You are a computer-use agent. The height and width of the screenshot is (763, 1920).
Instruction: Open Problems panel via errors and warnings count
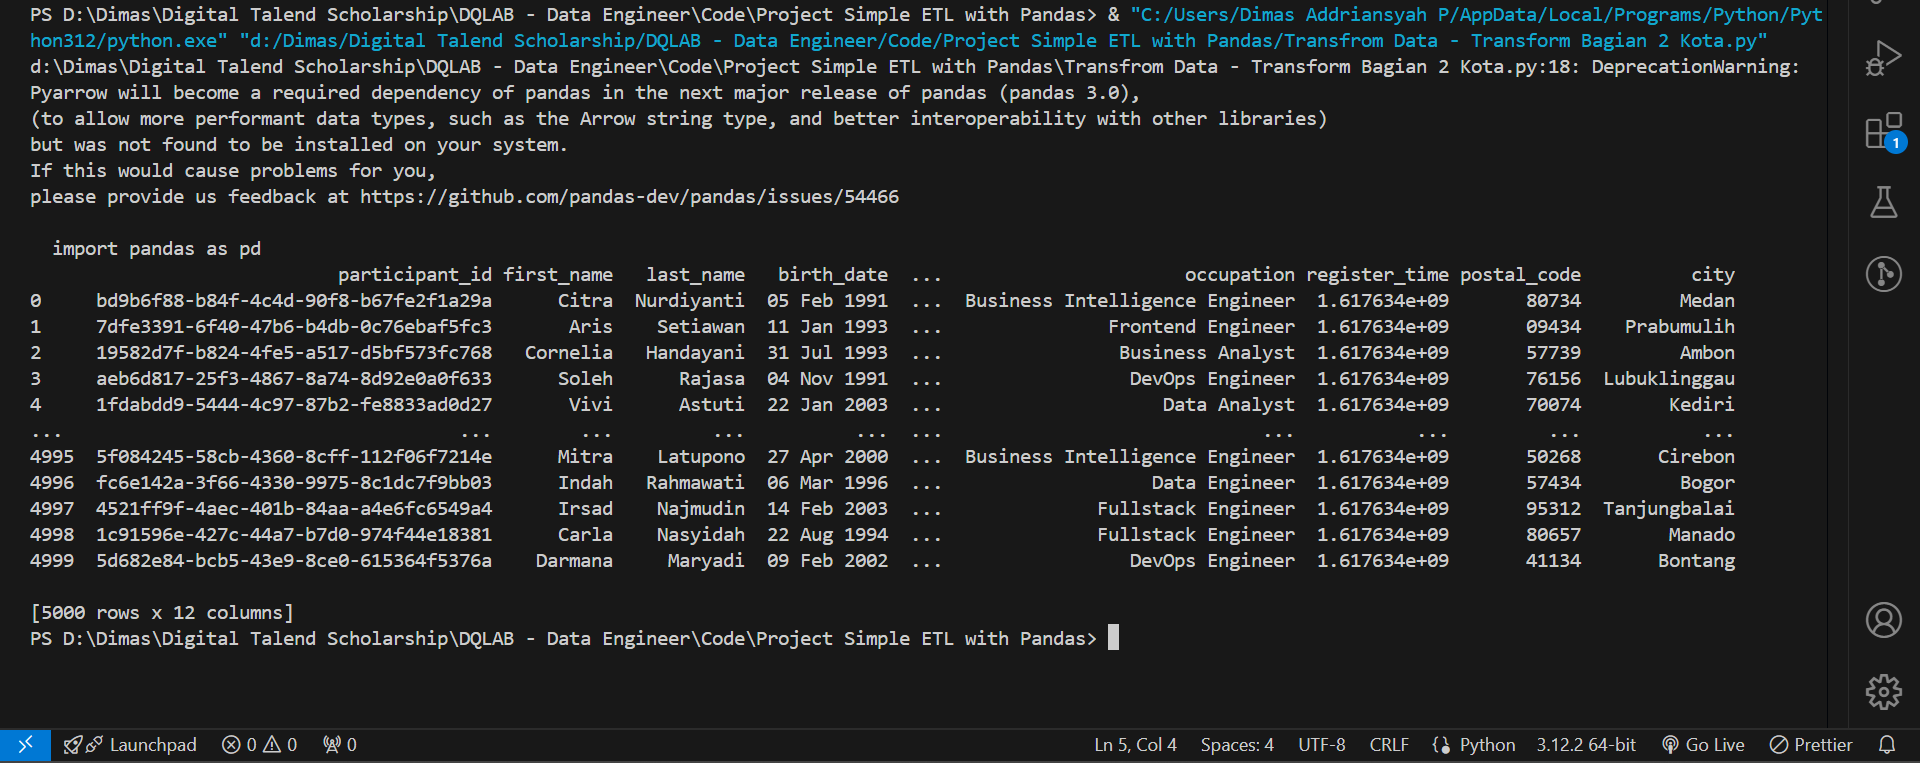point(259,745)
